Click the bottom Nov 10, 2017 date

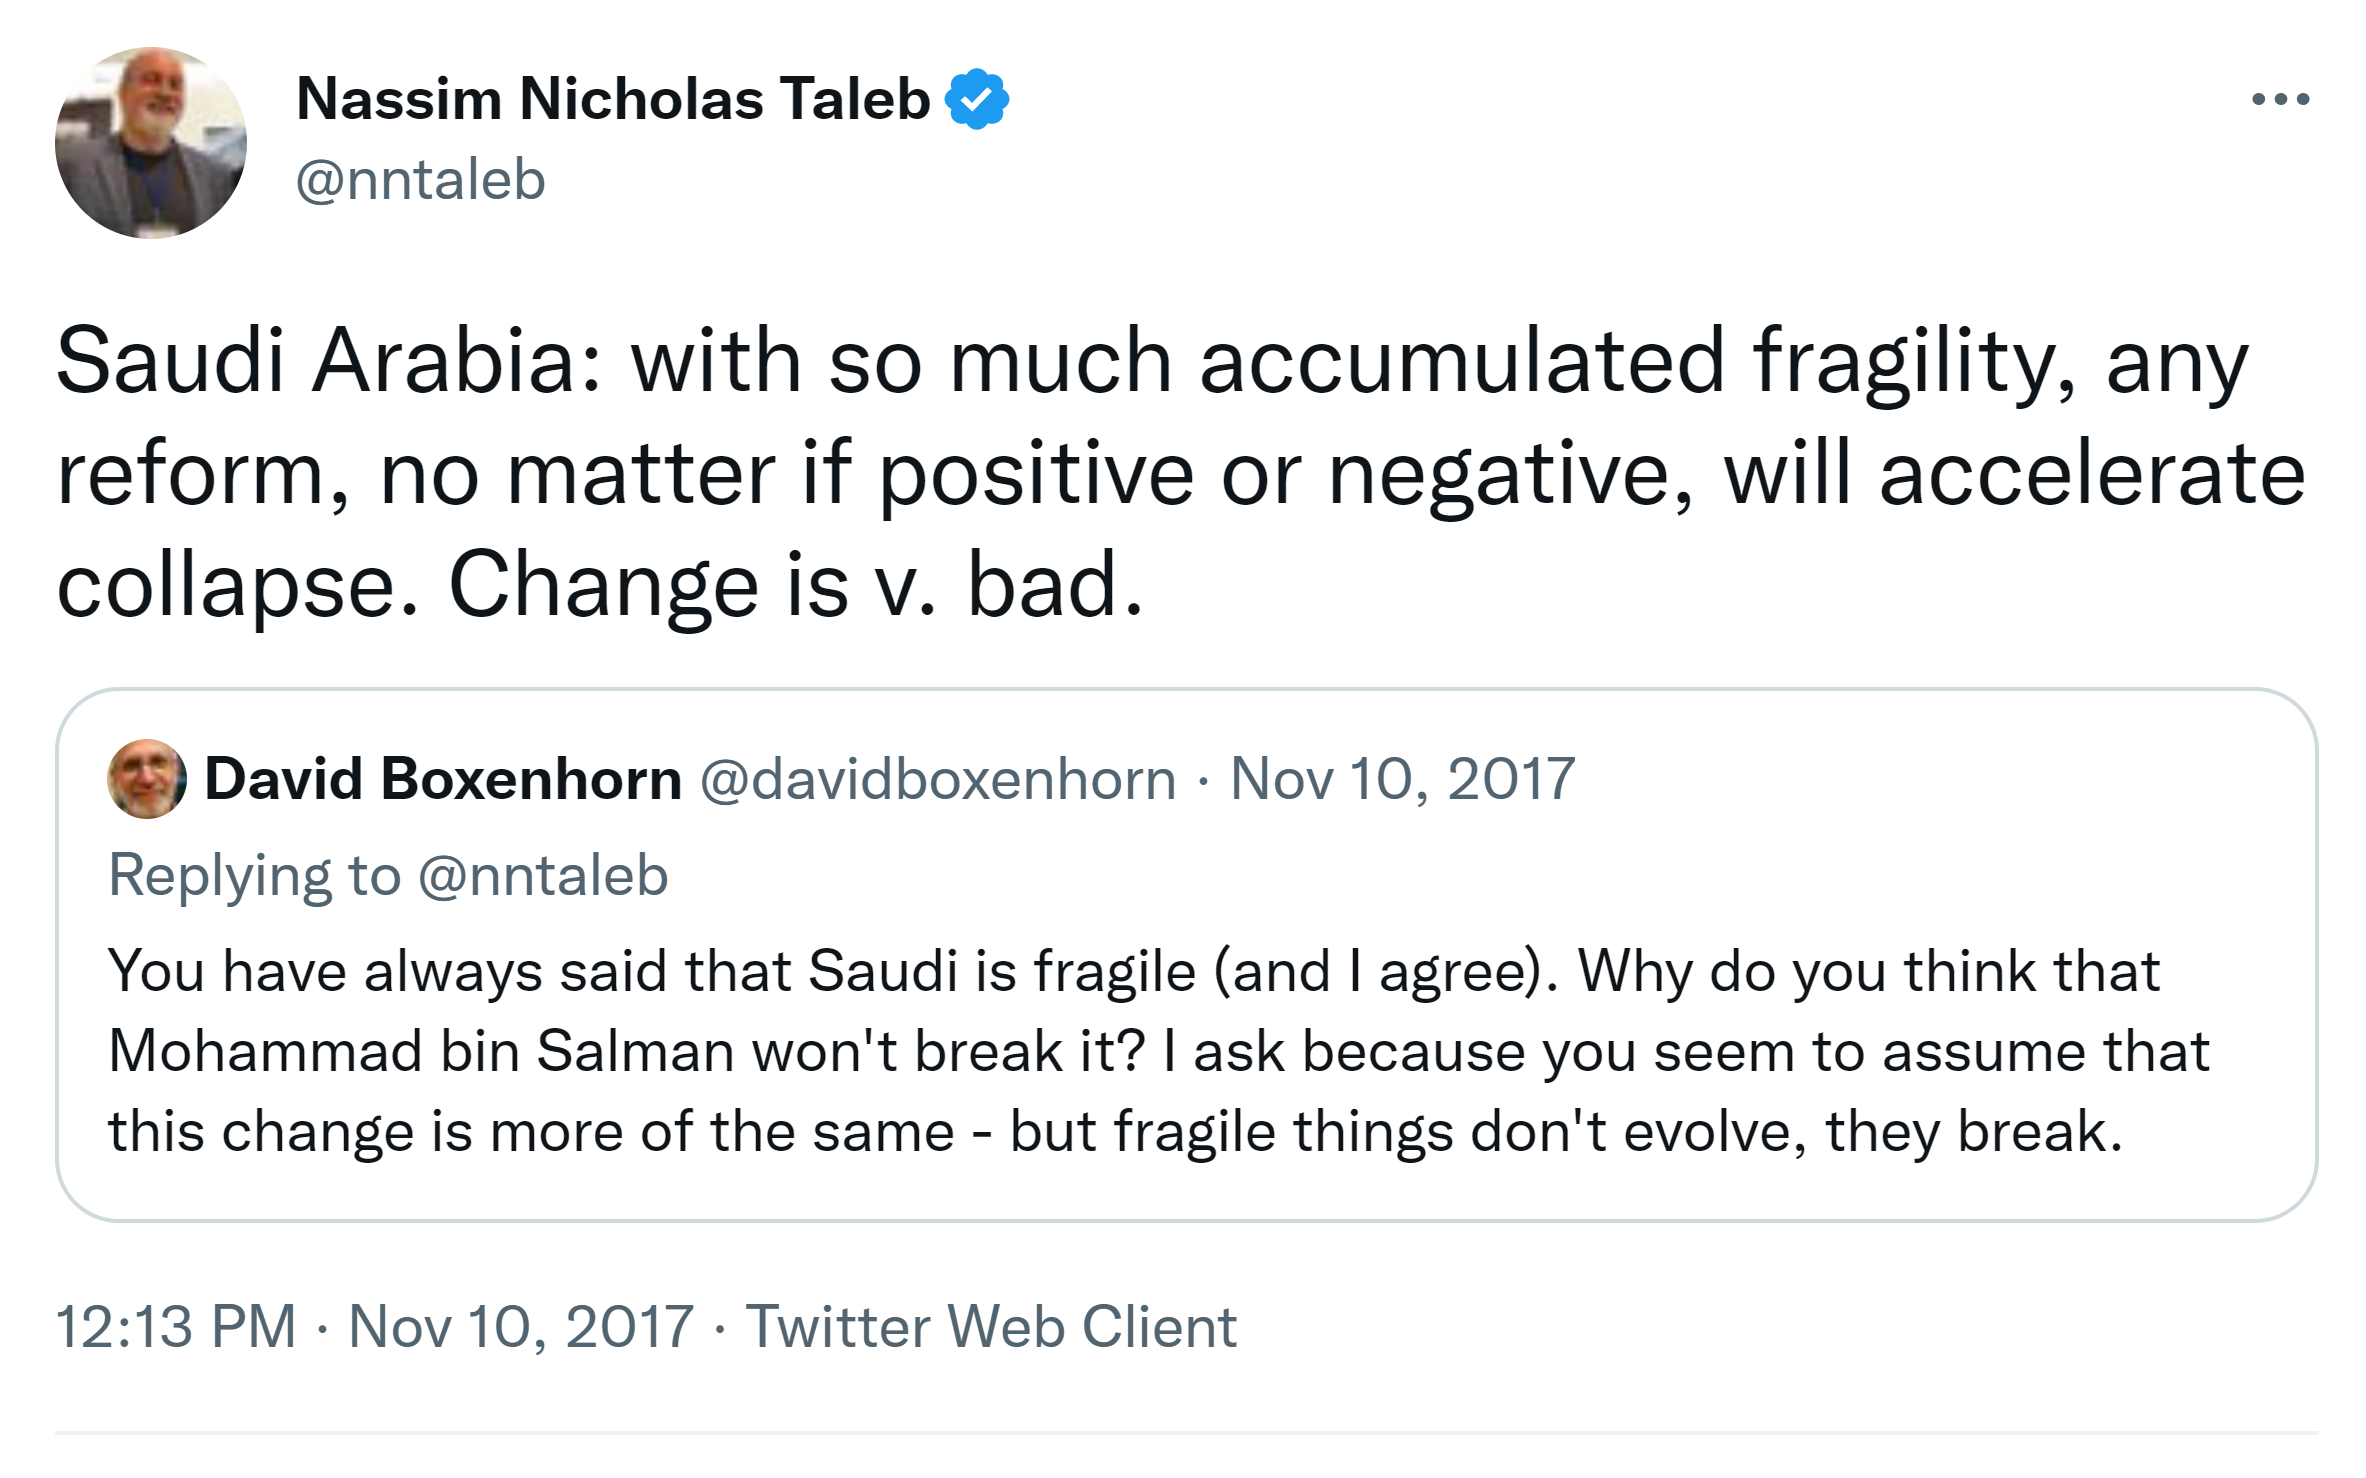[520, 1327]
